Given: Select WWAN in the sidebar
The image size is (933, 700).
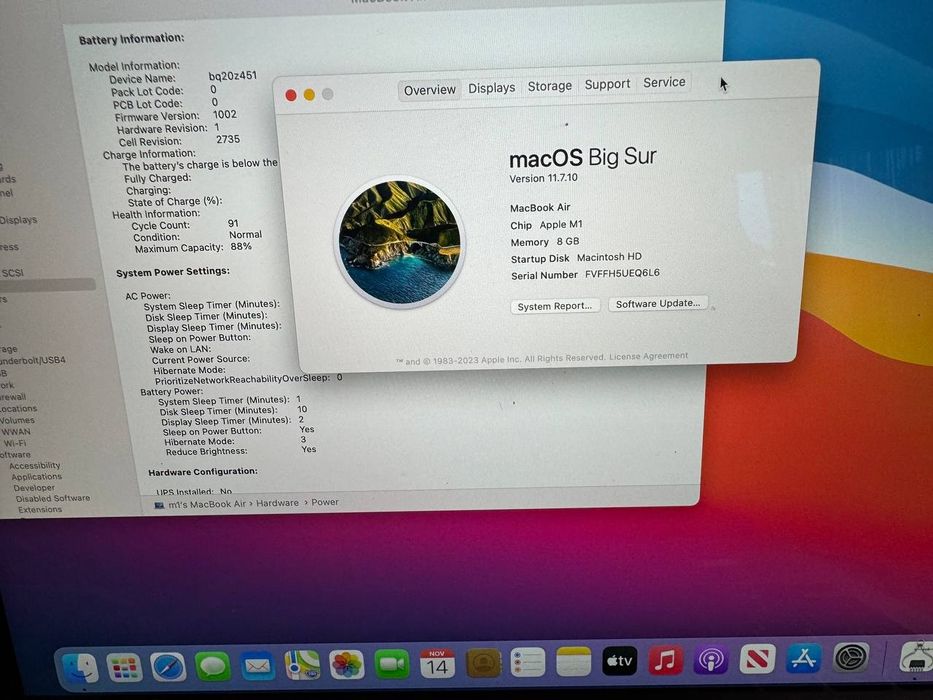Looking at the screenshot, I should [x=16, y=432].
